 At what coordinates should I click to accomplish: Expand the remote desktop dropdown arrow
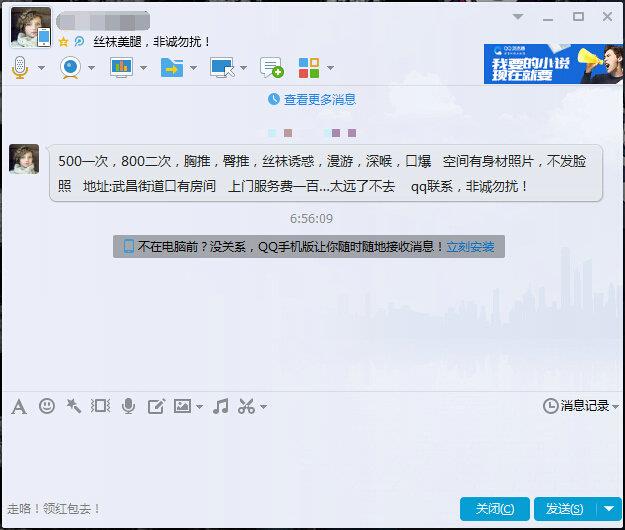pyautogui.click(x=244, y=68)
